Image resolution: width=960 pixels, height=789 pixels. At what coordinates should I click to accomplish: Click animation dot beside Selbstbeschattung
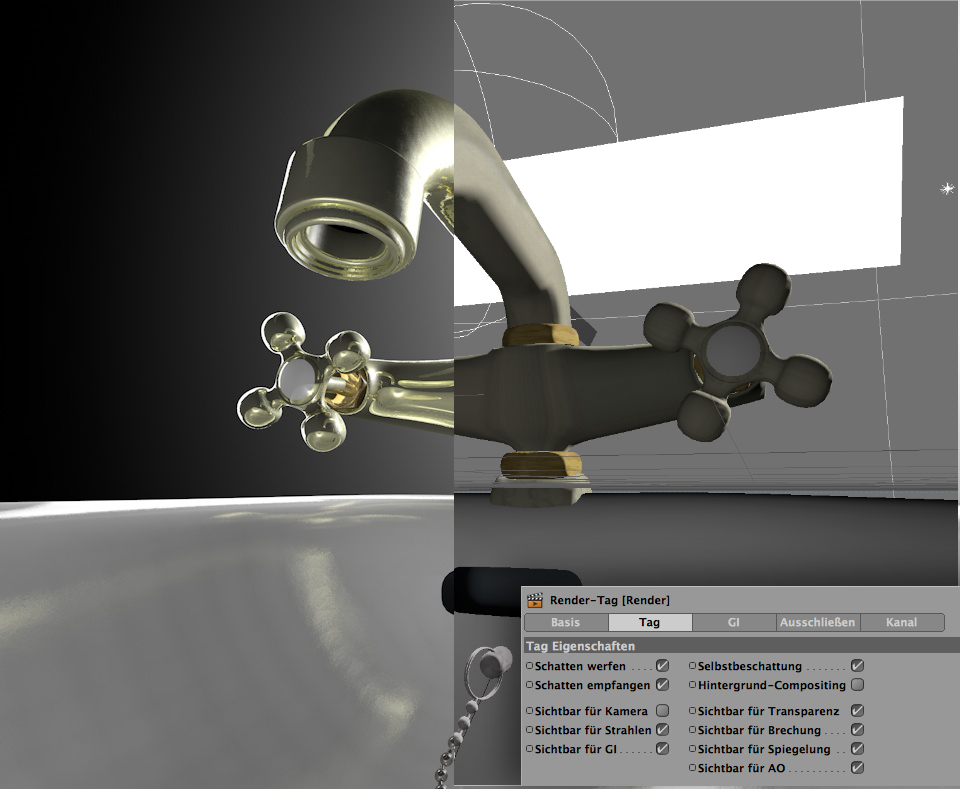tap(692, 666)
